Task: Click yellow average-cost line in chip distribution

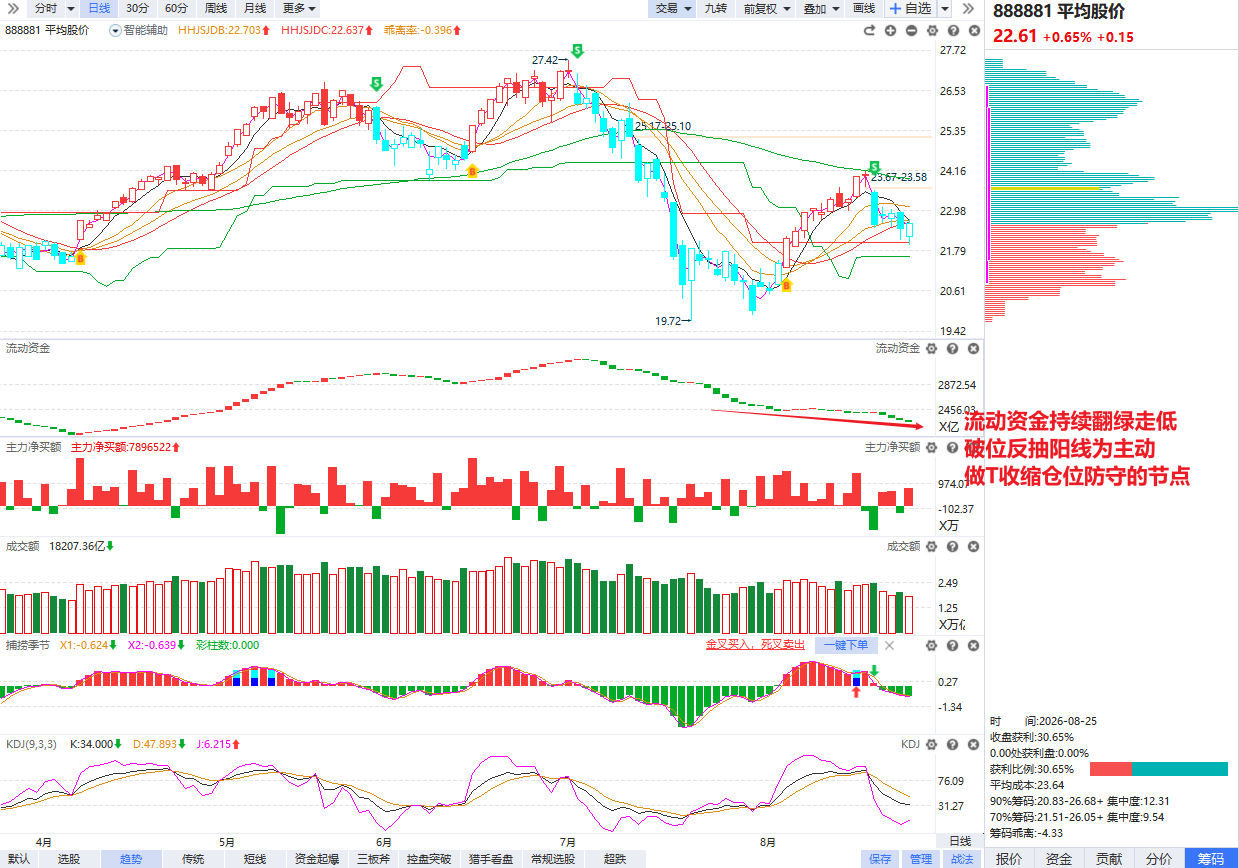Action: pos(1044,188)
